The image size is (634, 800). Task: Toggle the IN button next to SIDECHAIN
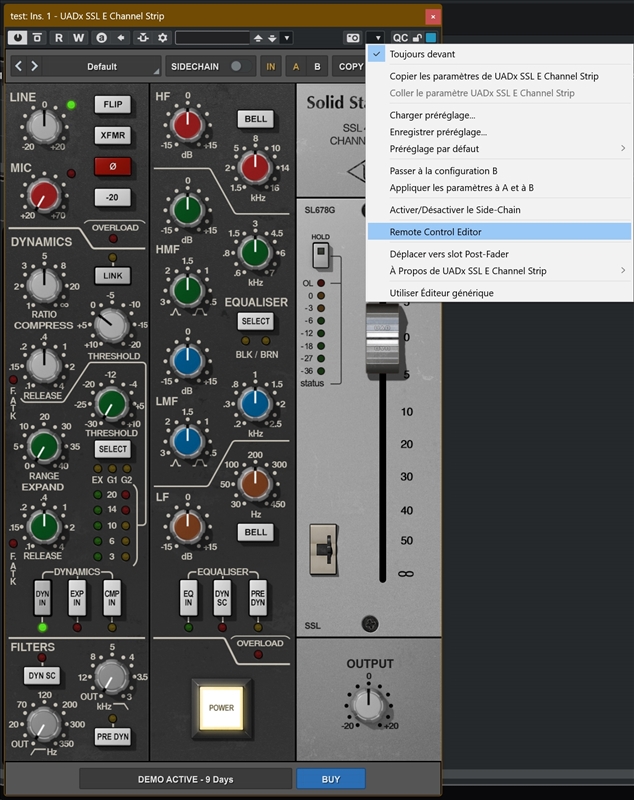coord(271,66)
